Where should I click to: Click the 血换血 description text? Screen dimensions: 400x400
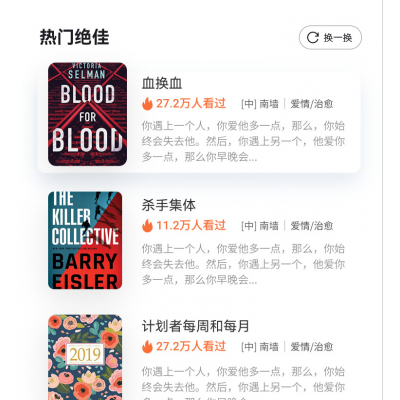point(243,141)
